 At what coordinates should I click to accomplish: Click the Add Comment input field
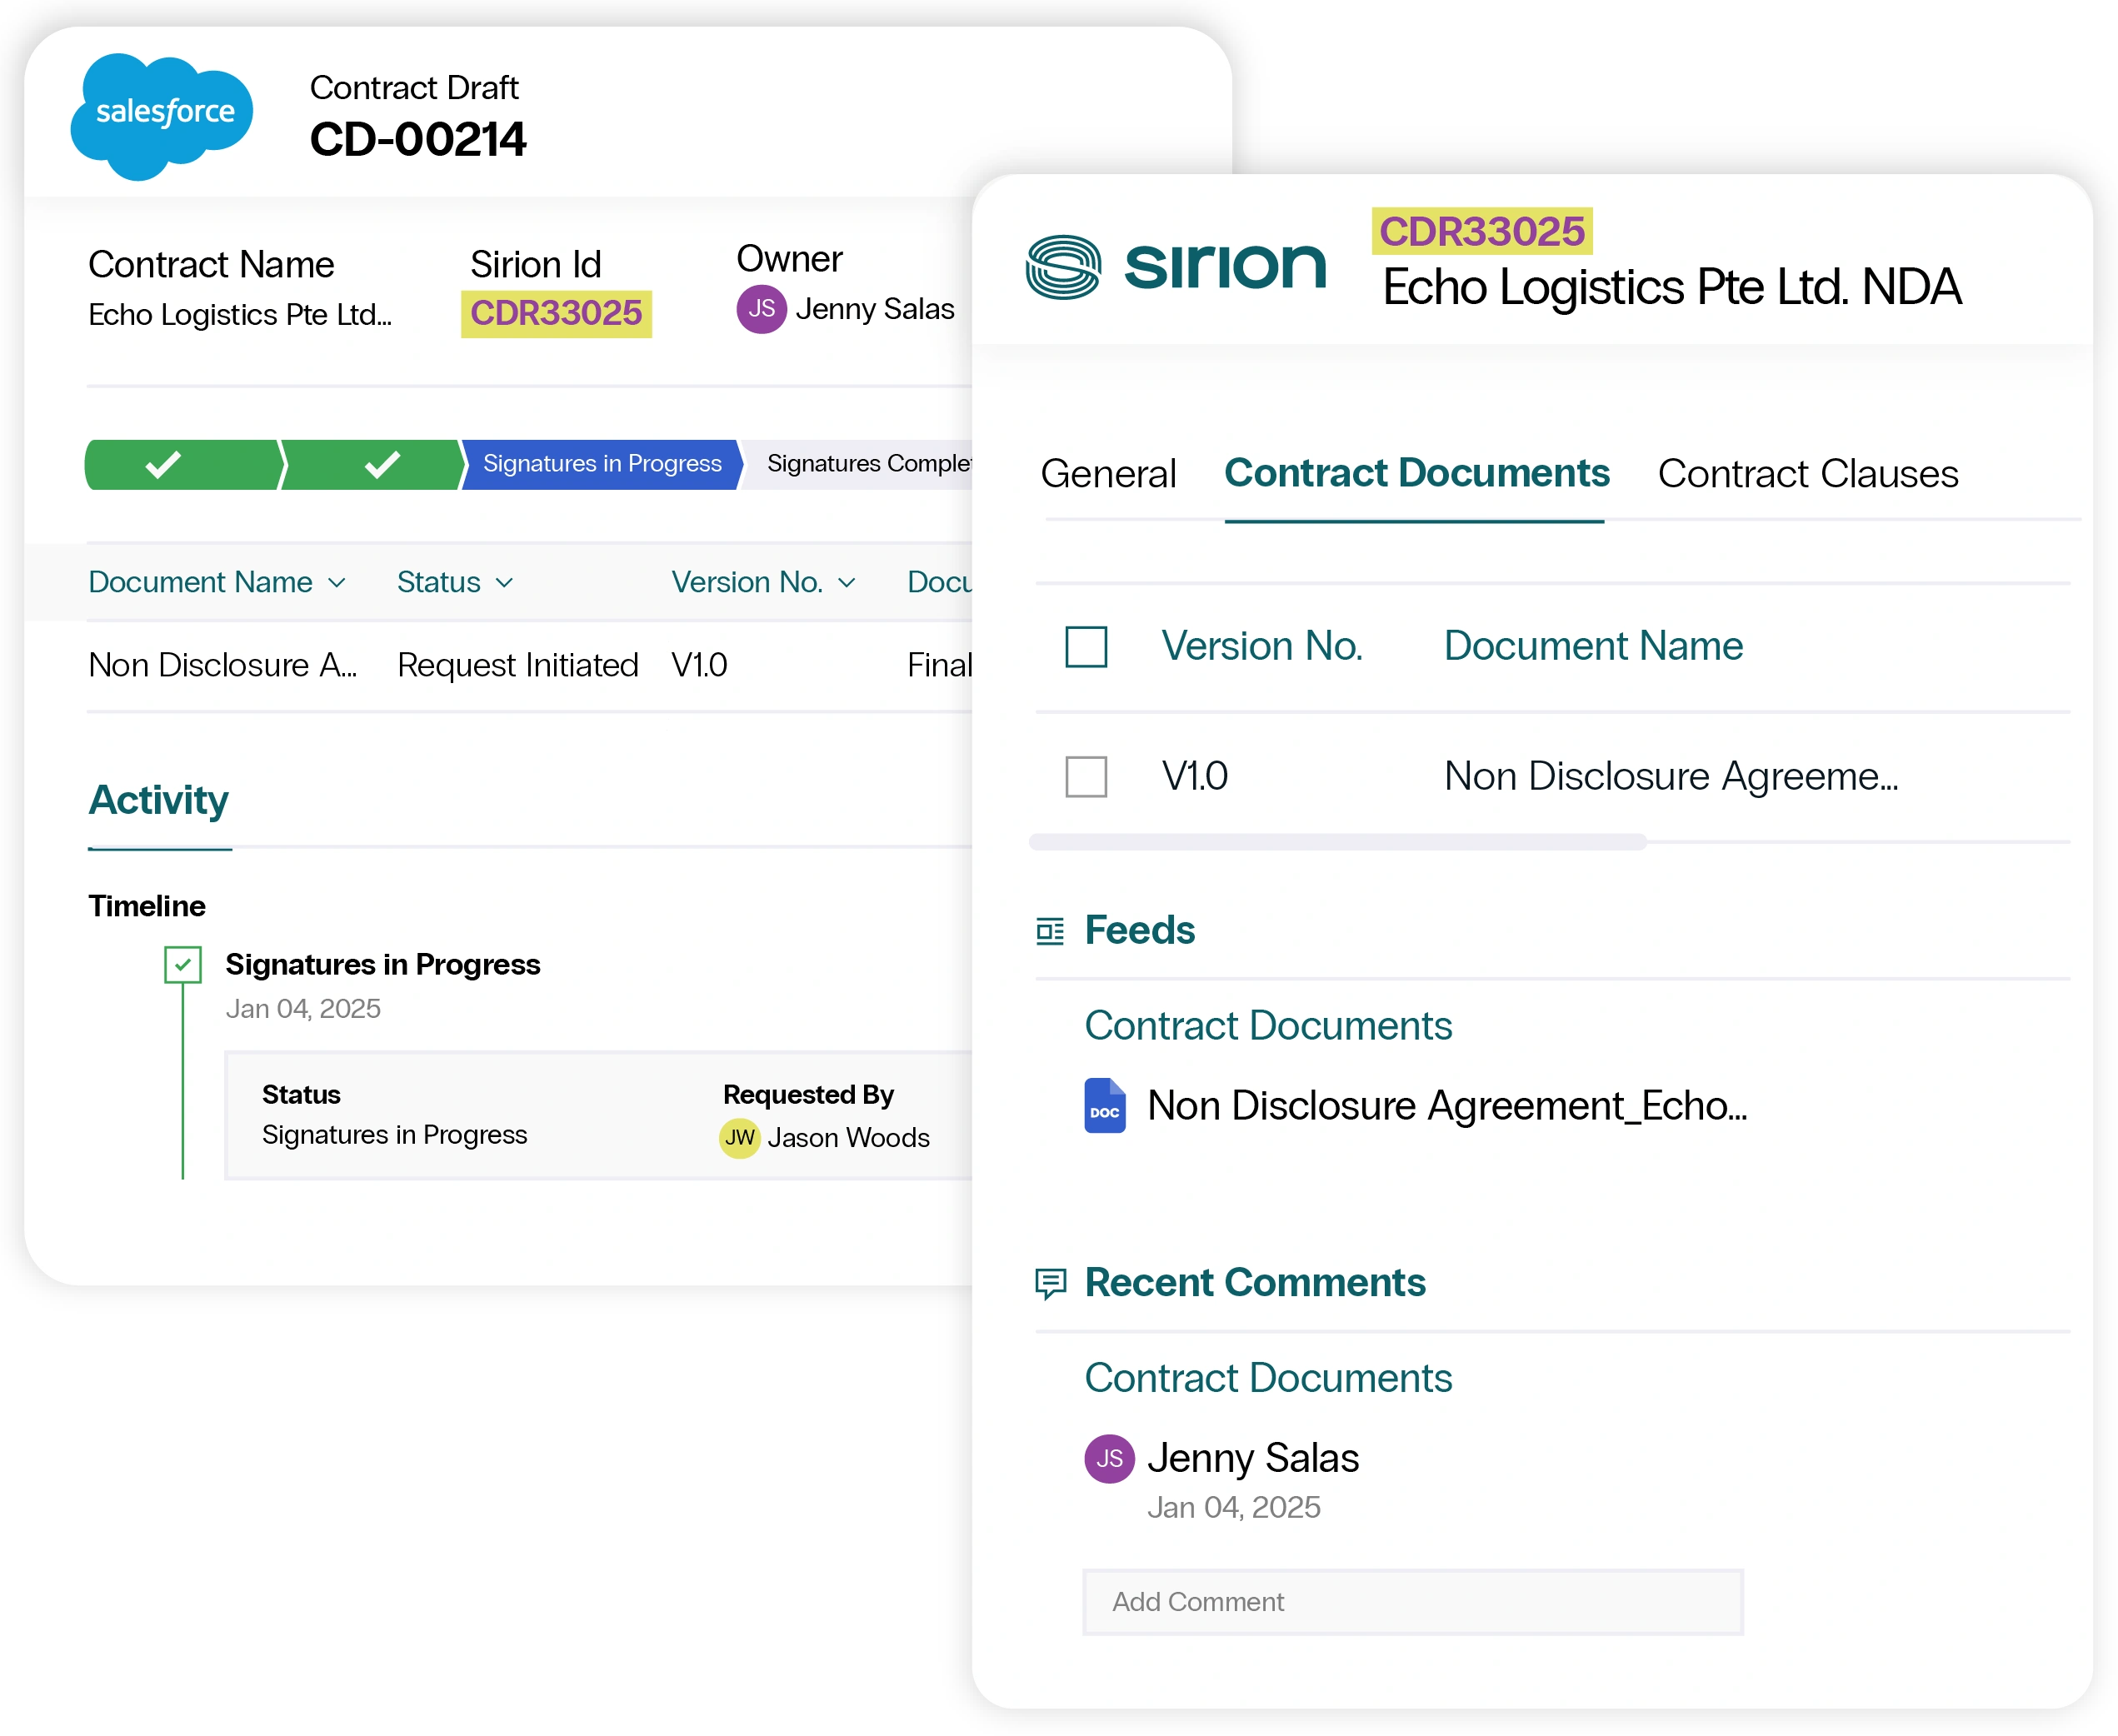(1412, 1602)
